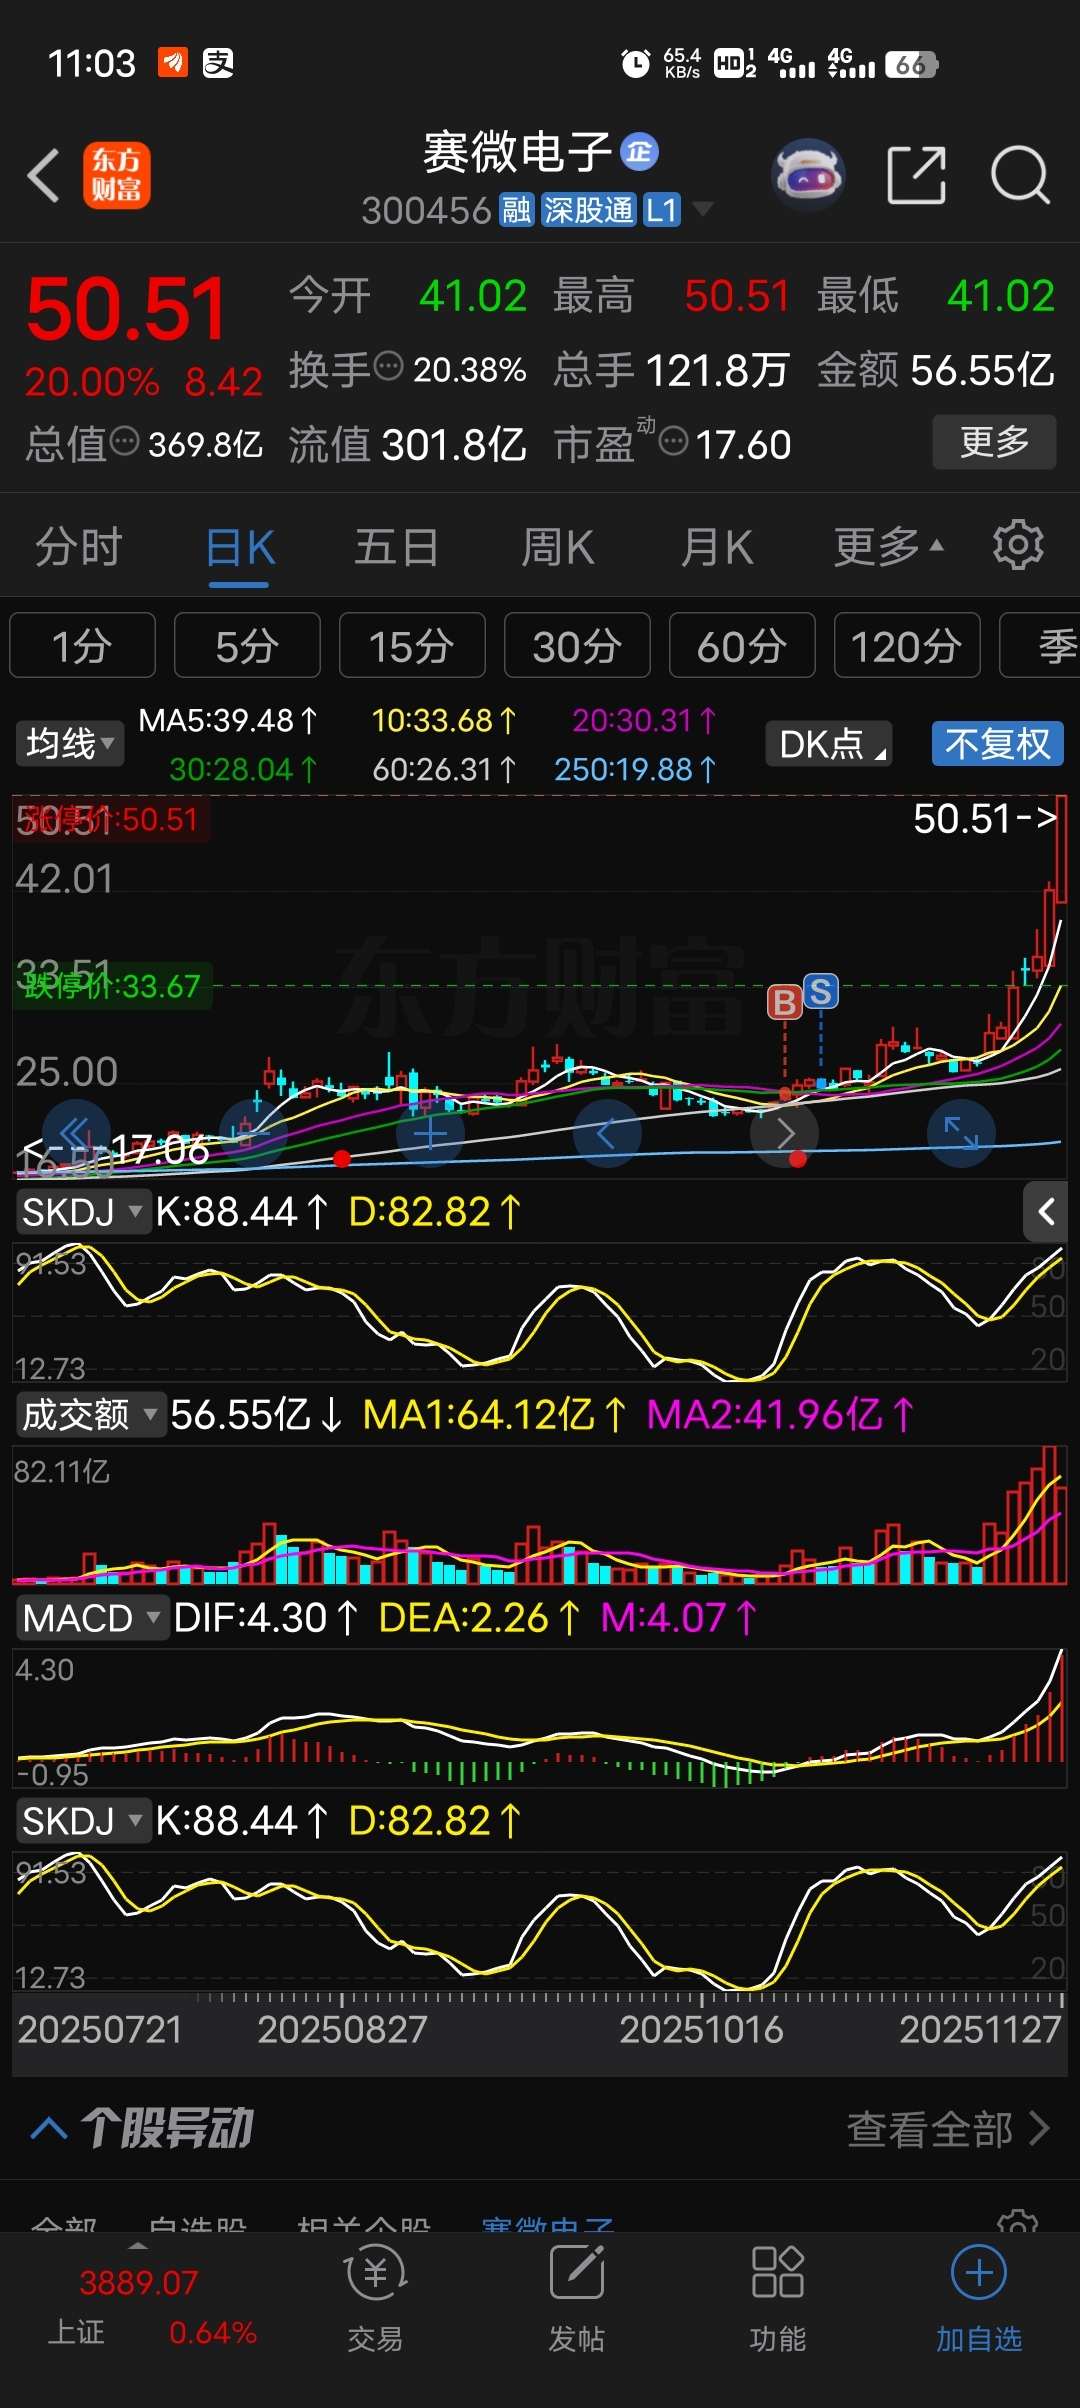1080x2408 pixels.
Task: Tap the 企 enterprise badge beside stock name
Action: pos(639,152)
